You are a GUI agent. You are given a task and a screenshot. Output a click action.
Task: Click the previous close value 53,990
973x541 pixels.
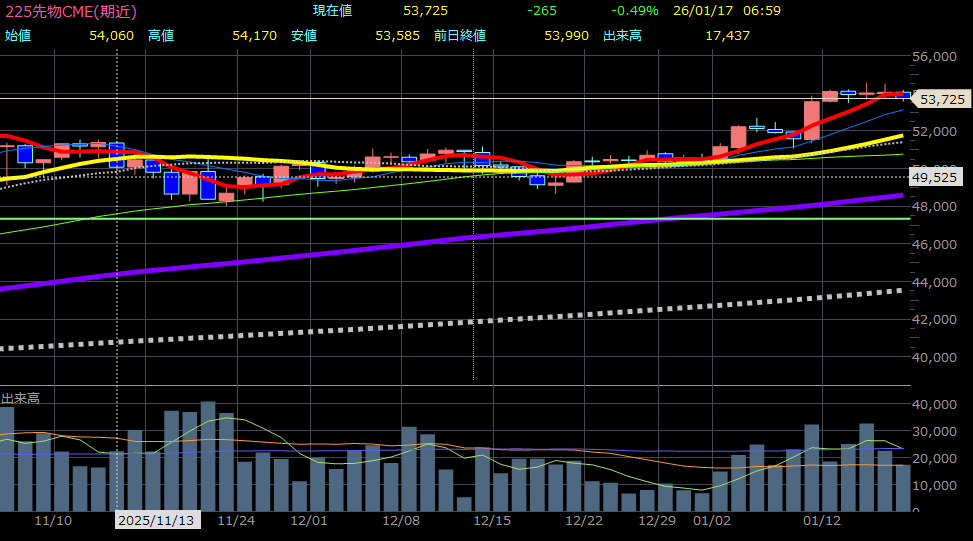tap(565, 35)
